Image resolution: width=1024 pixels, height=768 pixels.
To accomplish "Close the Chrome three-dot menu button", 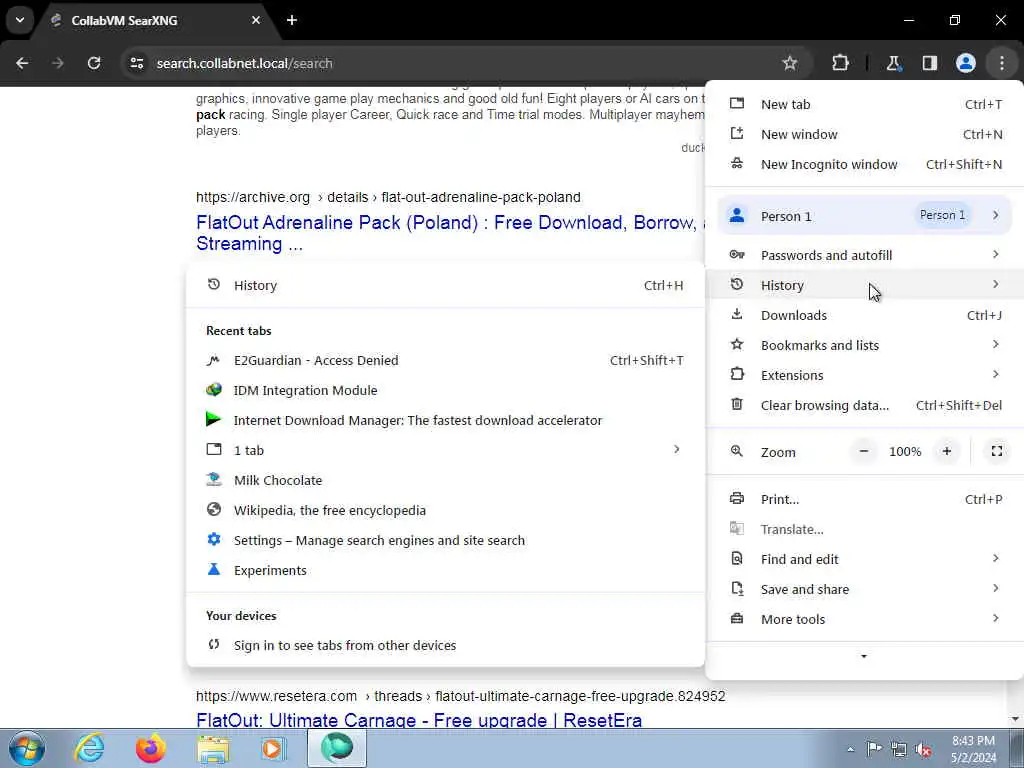I will tap(1001, 63).
